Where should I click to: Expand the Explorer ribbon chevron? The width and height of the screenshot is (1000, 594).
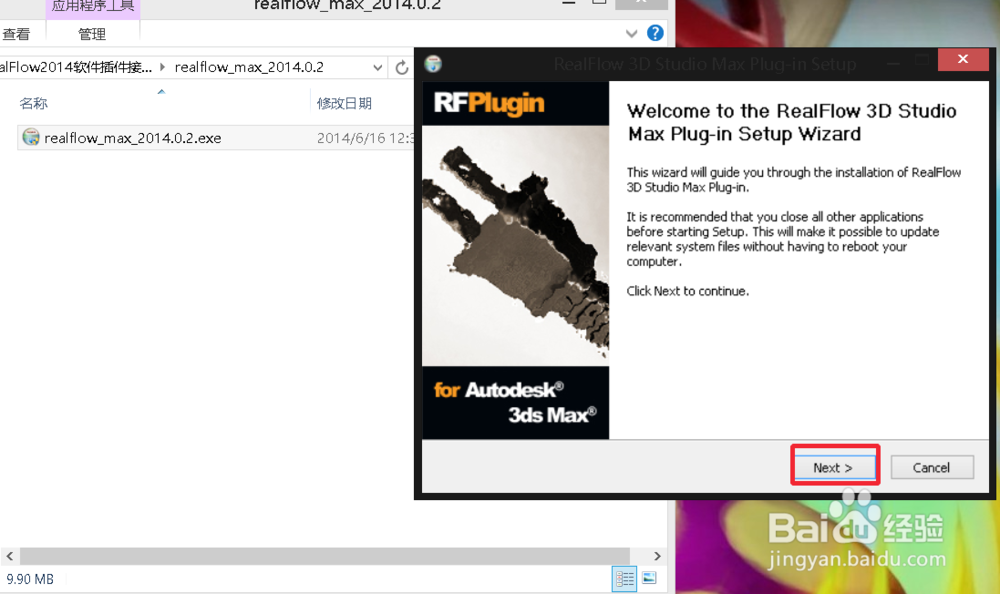coord(631,34)
